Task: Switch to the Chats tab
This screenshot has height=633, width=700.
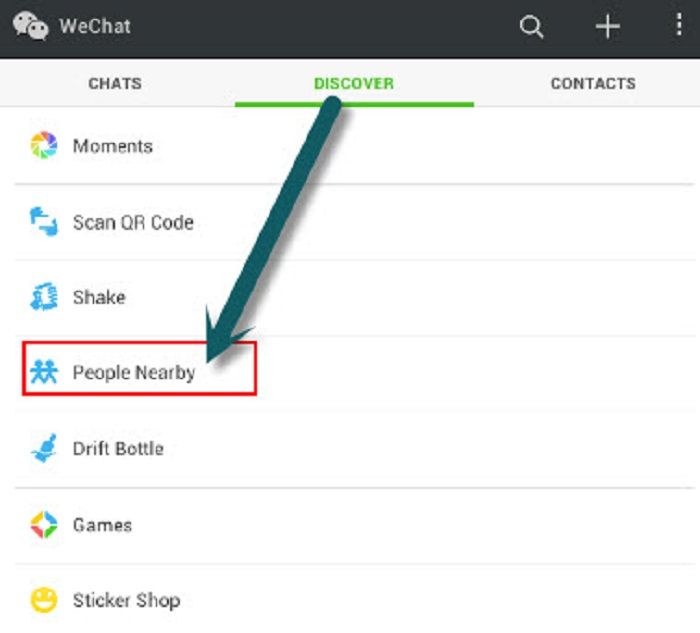Action: coord(115,83)
